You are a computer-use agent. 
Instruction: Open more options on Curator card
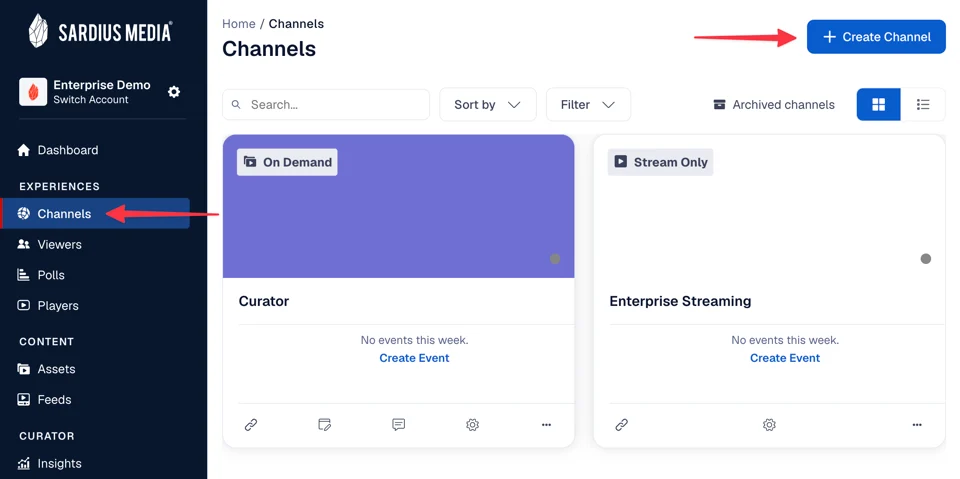(x=546, y=424)
